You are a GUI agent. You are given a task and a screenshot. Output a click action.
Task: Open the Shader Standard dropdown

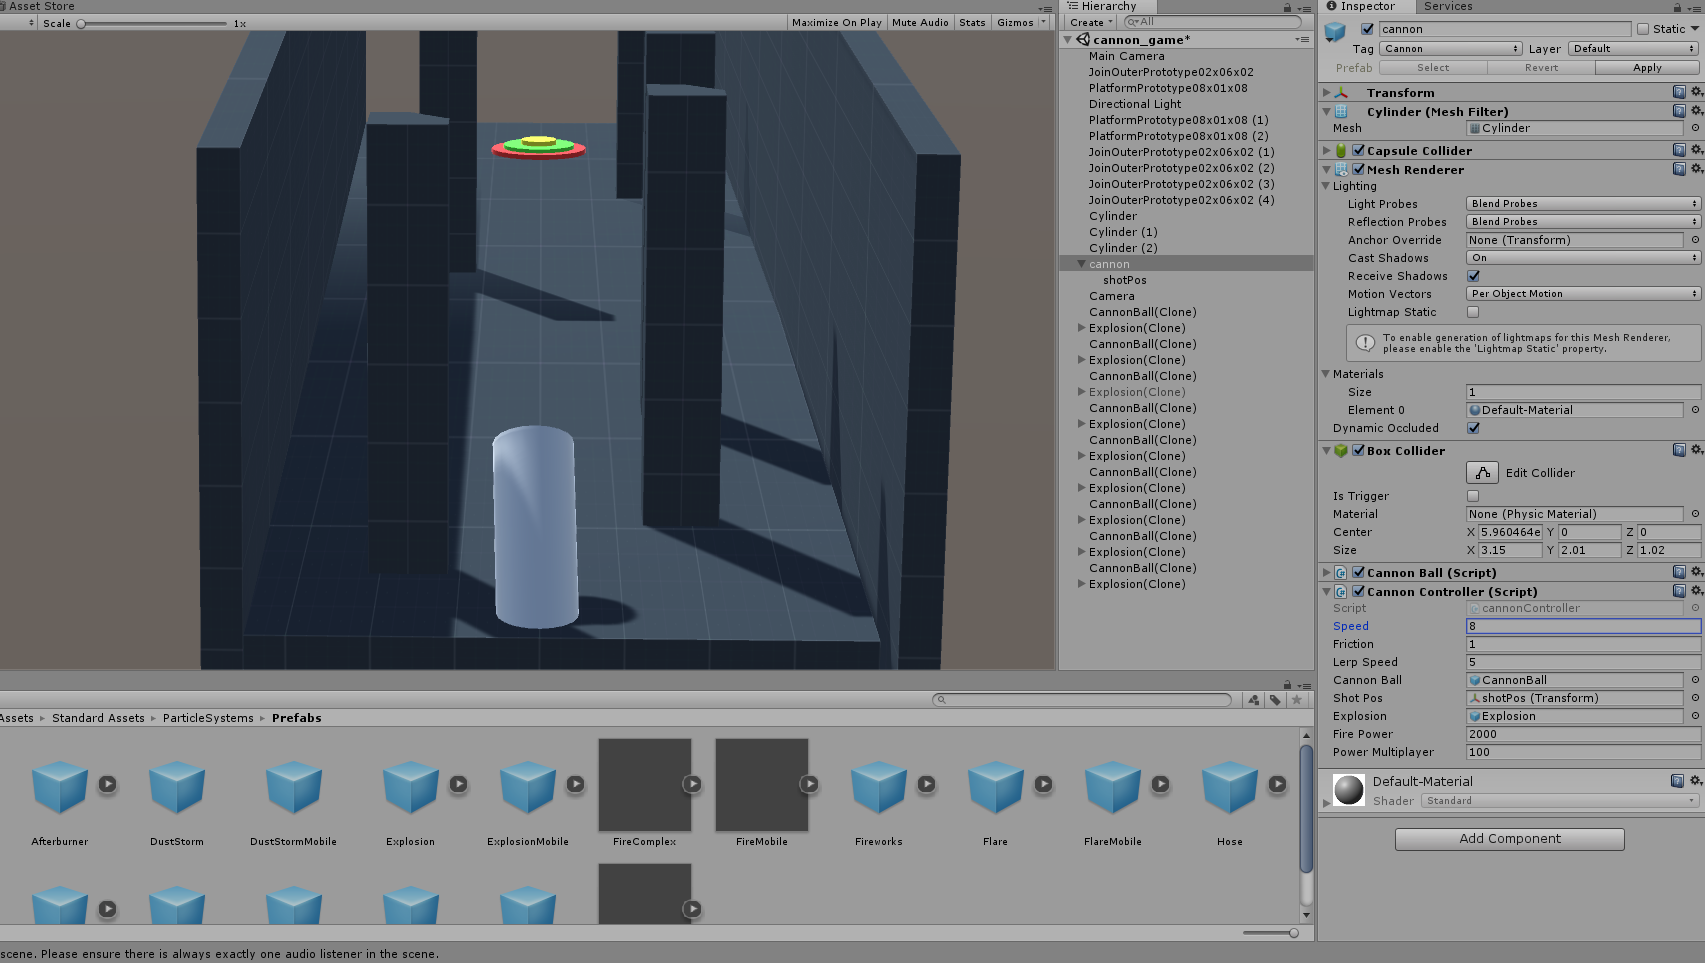(x=1560, y=801)
